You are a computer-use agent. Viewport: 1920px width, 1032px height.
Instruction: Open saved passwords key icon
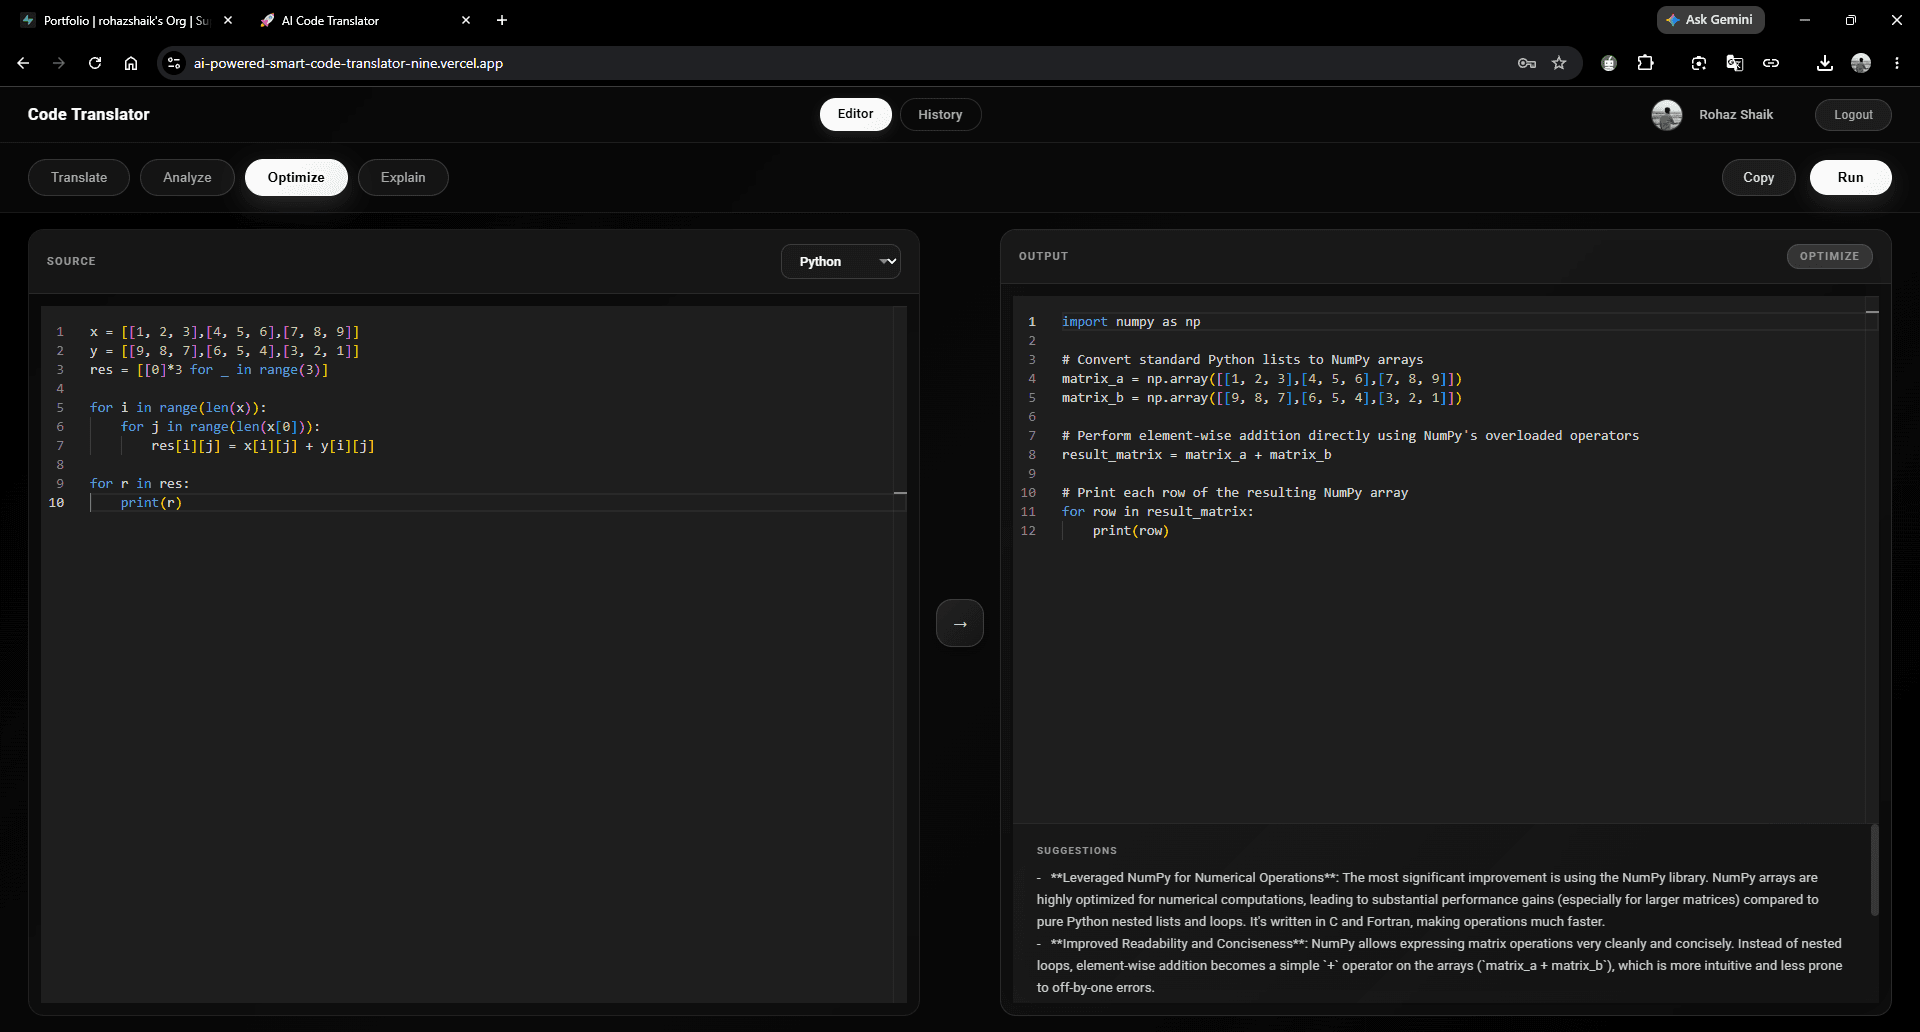pyautogui.click(x=1527, y=63)
